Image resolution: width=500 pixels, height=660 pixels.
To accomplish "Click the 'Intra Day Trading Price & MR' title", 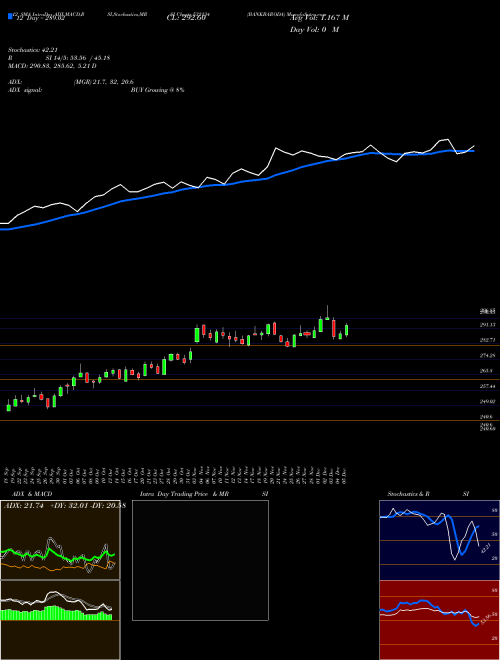I will (185, 494).
